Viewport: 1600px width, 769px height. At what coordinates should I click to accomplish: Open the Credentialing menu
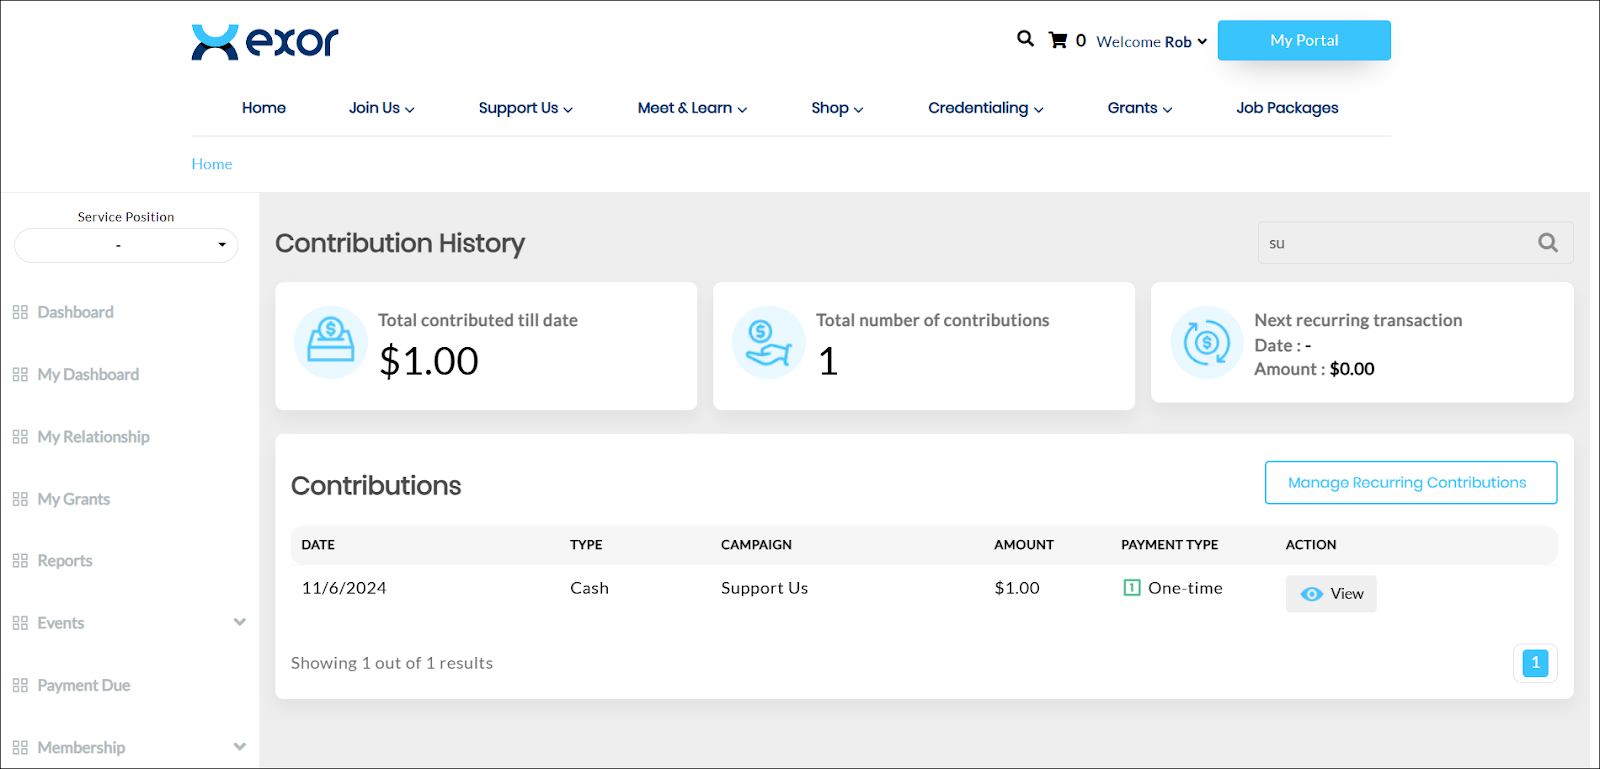pyautogui.click(x=985, y=108)
